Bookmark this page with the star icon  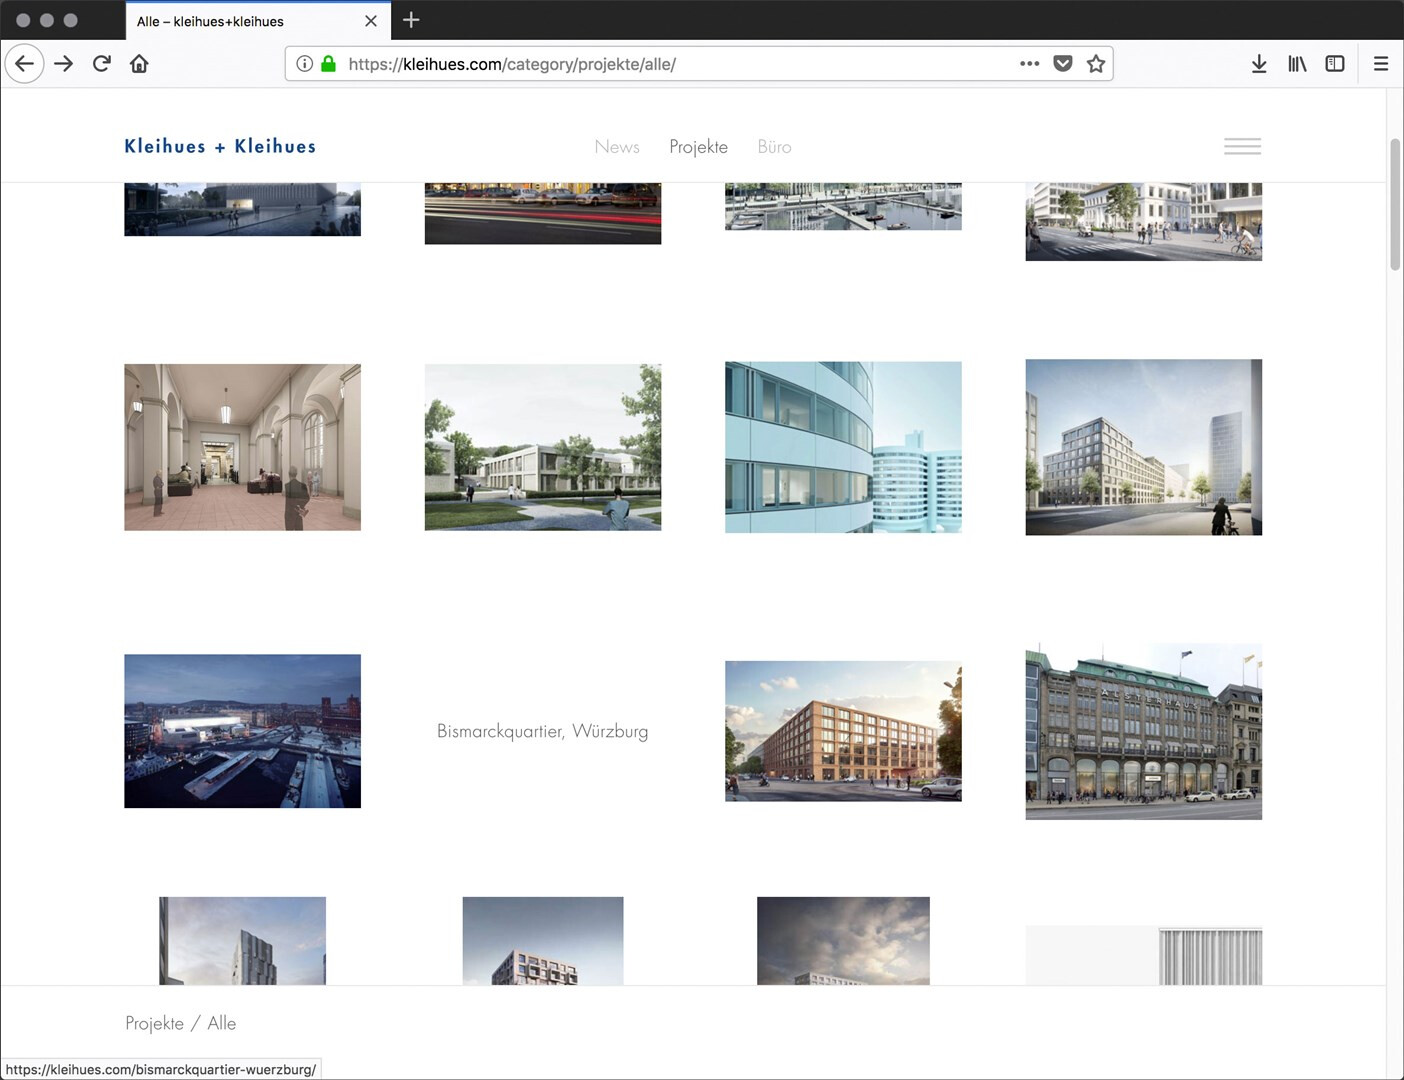pyautogui.click(x=1096, y=64)
